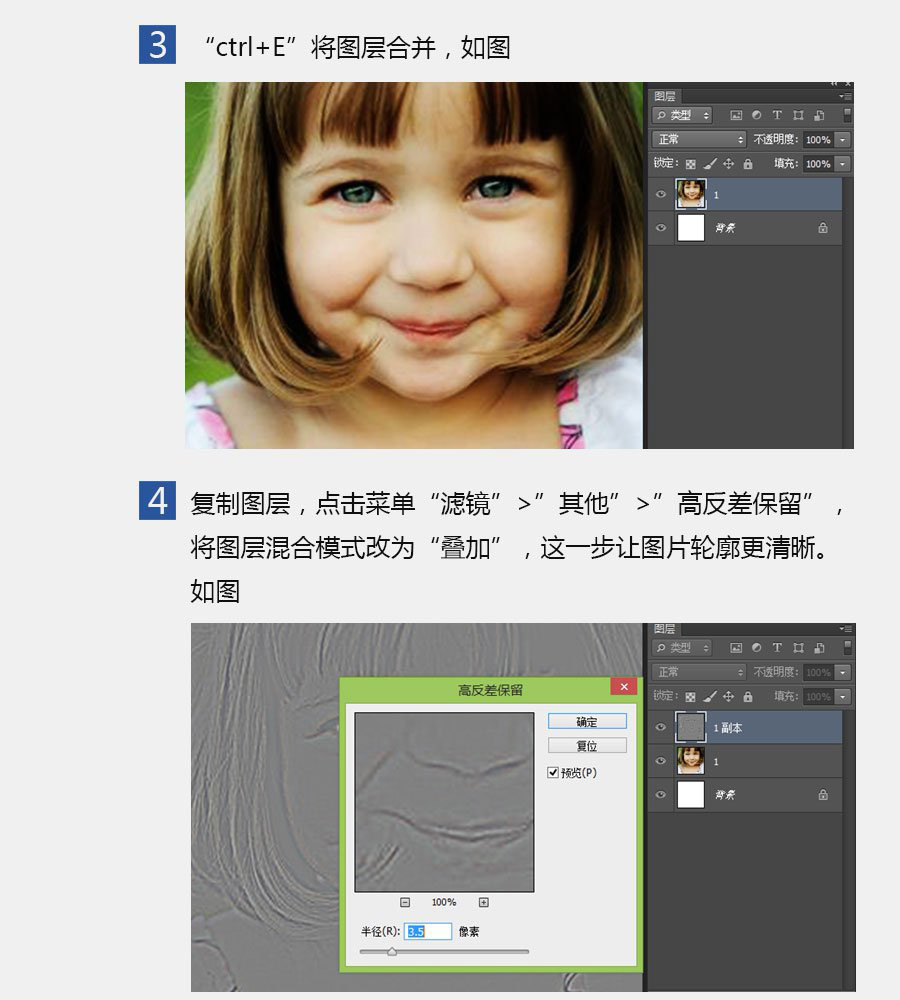Zoom out the 高反差保留 dialog preview with minus icon
Screen dimensions: 900x1000
point(405,902)
